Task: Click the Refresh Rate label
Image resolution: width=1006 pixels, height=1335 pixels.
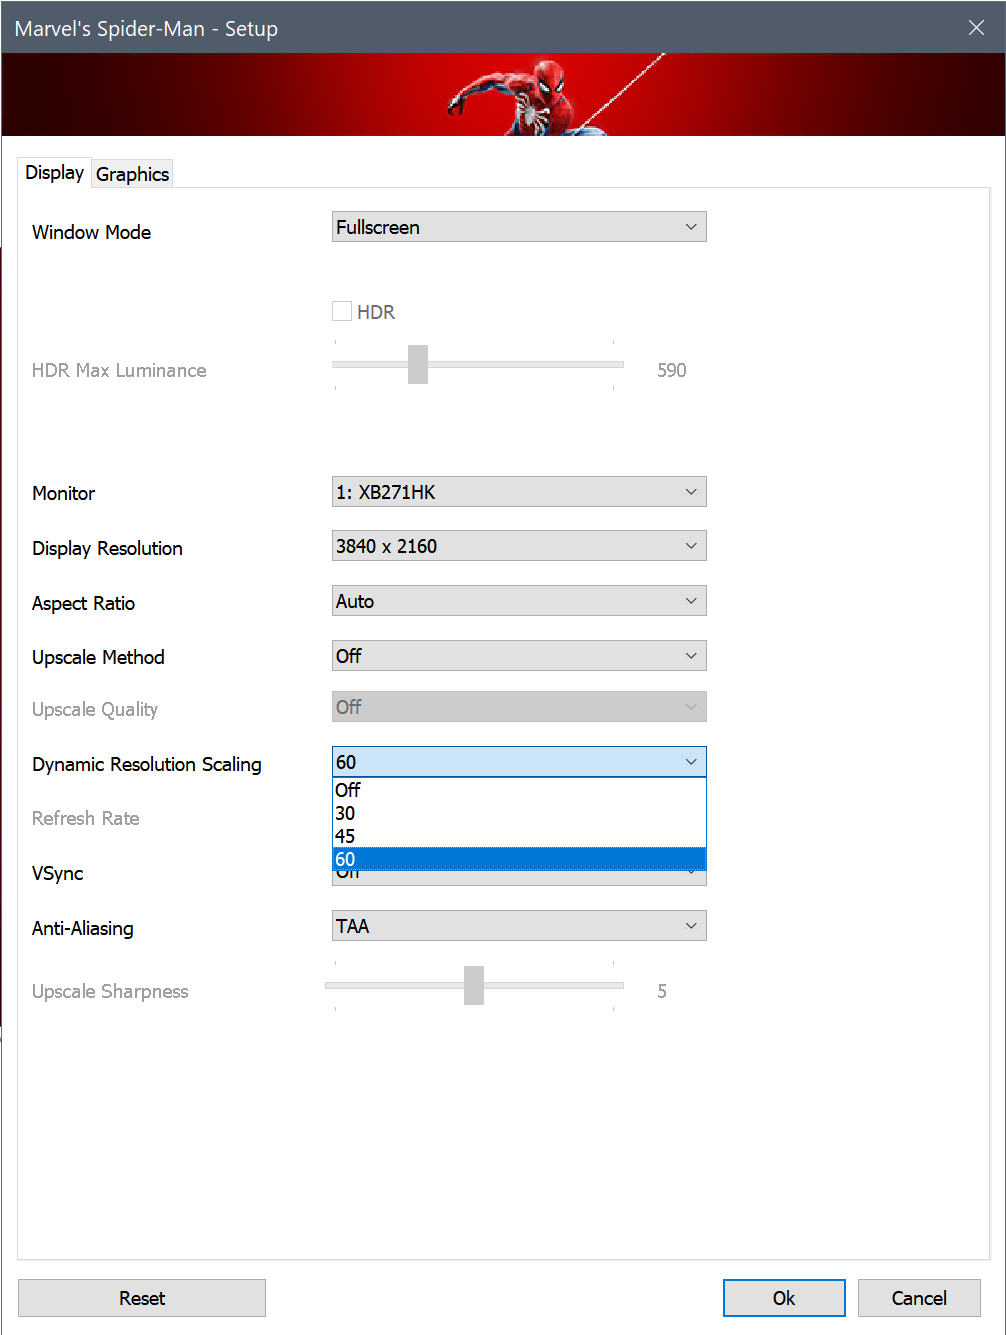Action: 86,818
